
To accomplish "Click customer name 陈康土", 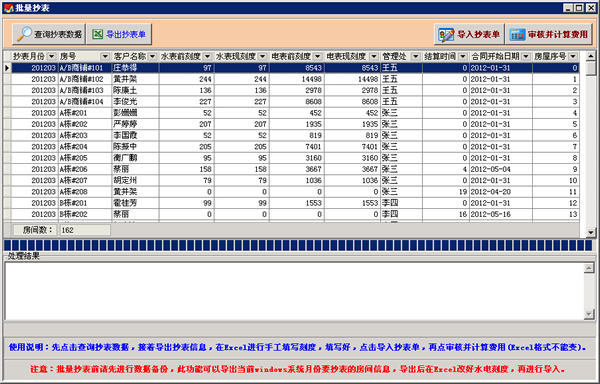I will pos(125,91).
